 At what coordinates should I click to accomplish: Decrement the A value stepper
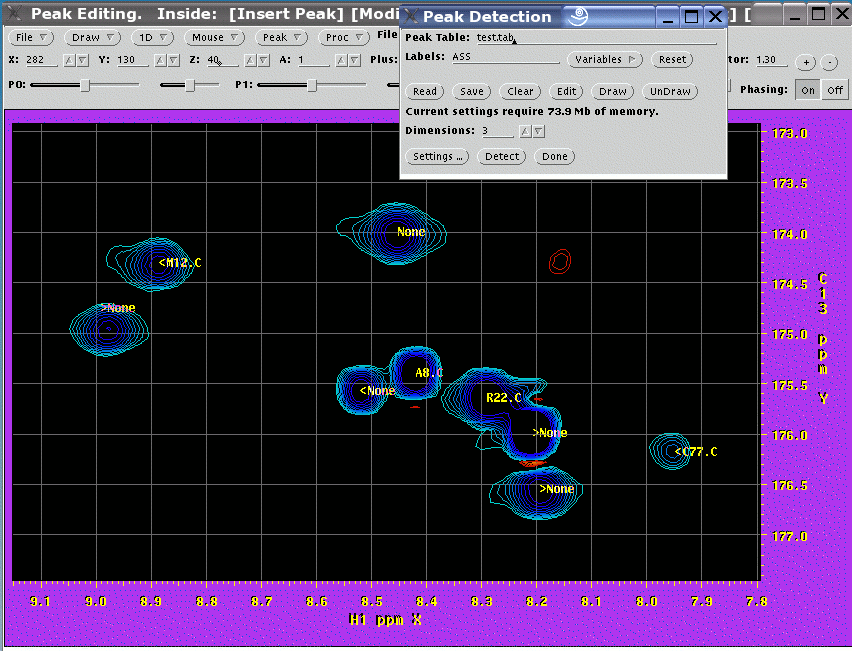tap(354, 60)
